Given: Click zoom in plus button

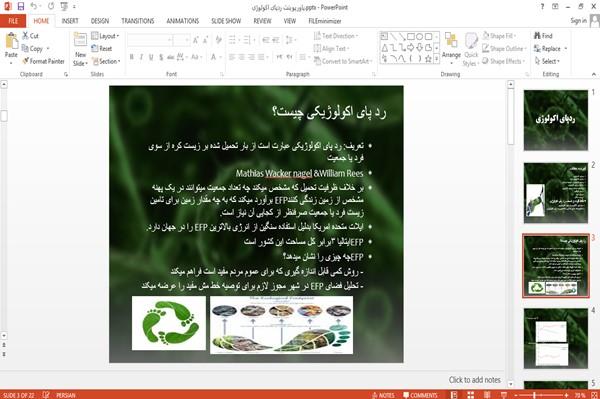Looking at the screenshot, I should 567,395.
